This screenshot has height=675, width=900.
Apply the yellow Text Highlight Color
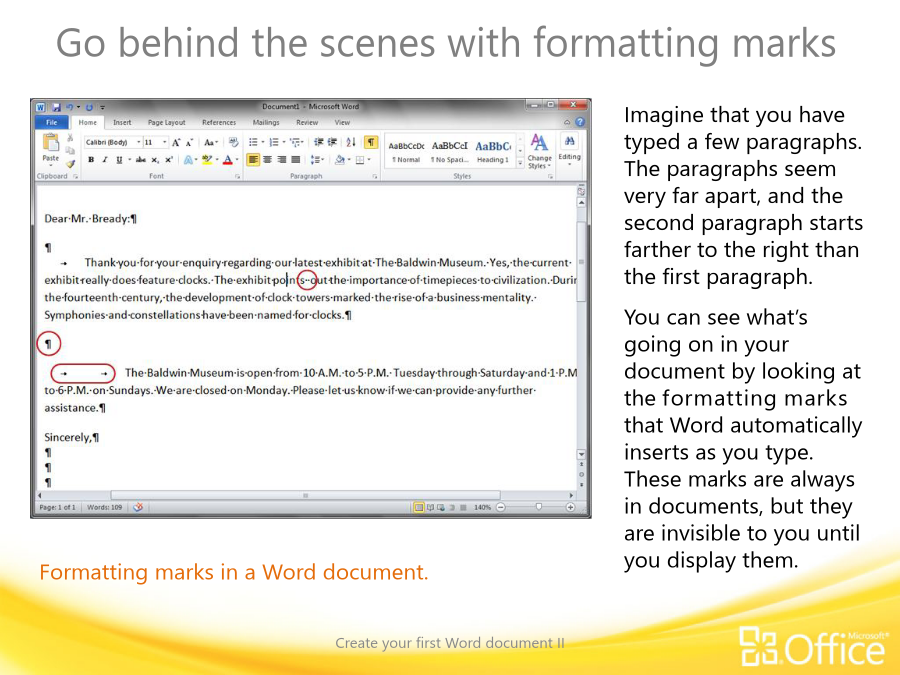click(207, 160)
